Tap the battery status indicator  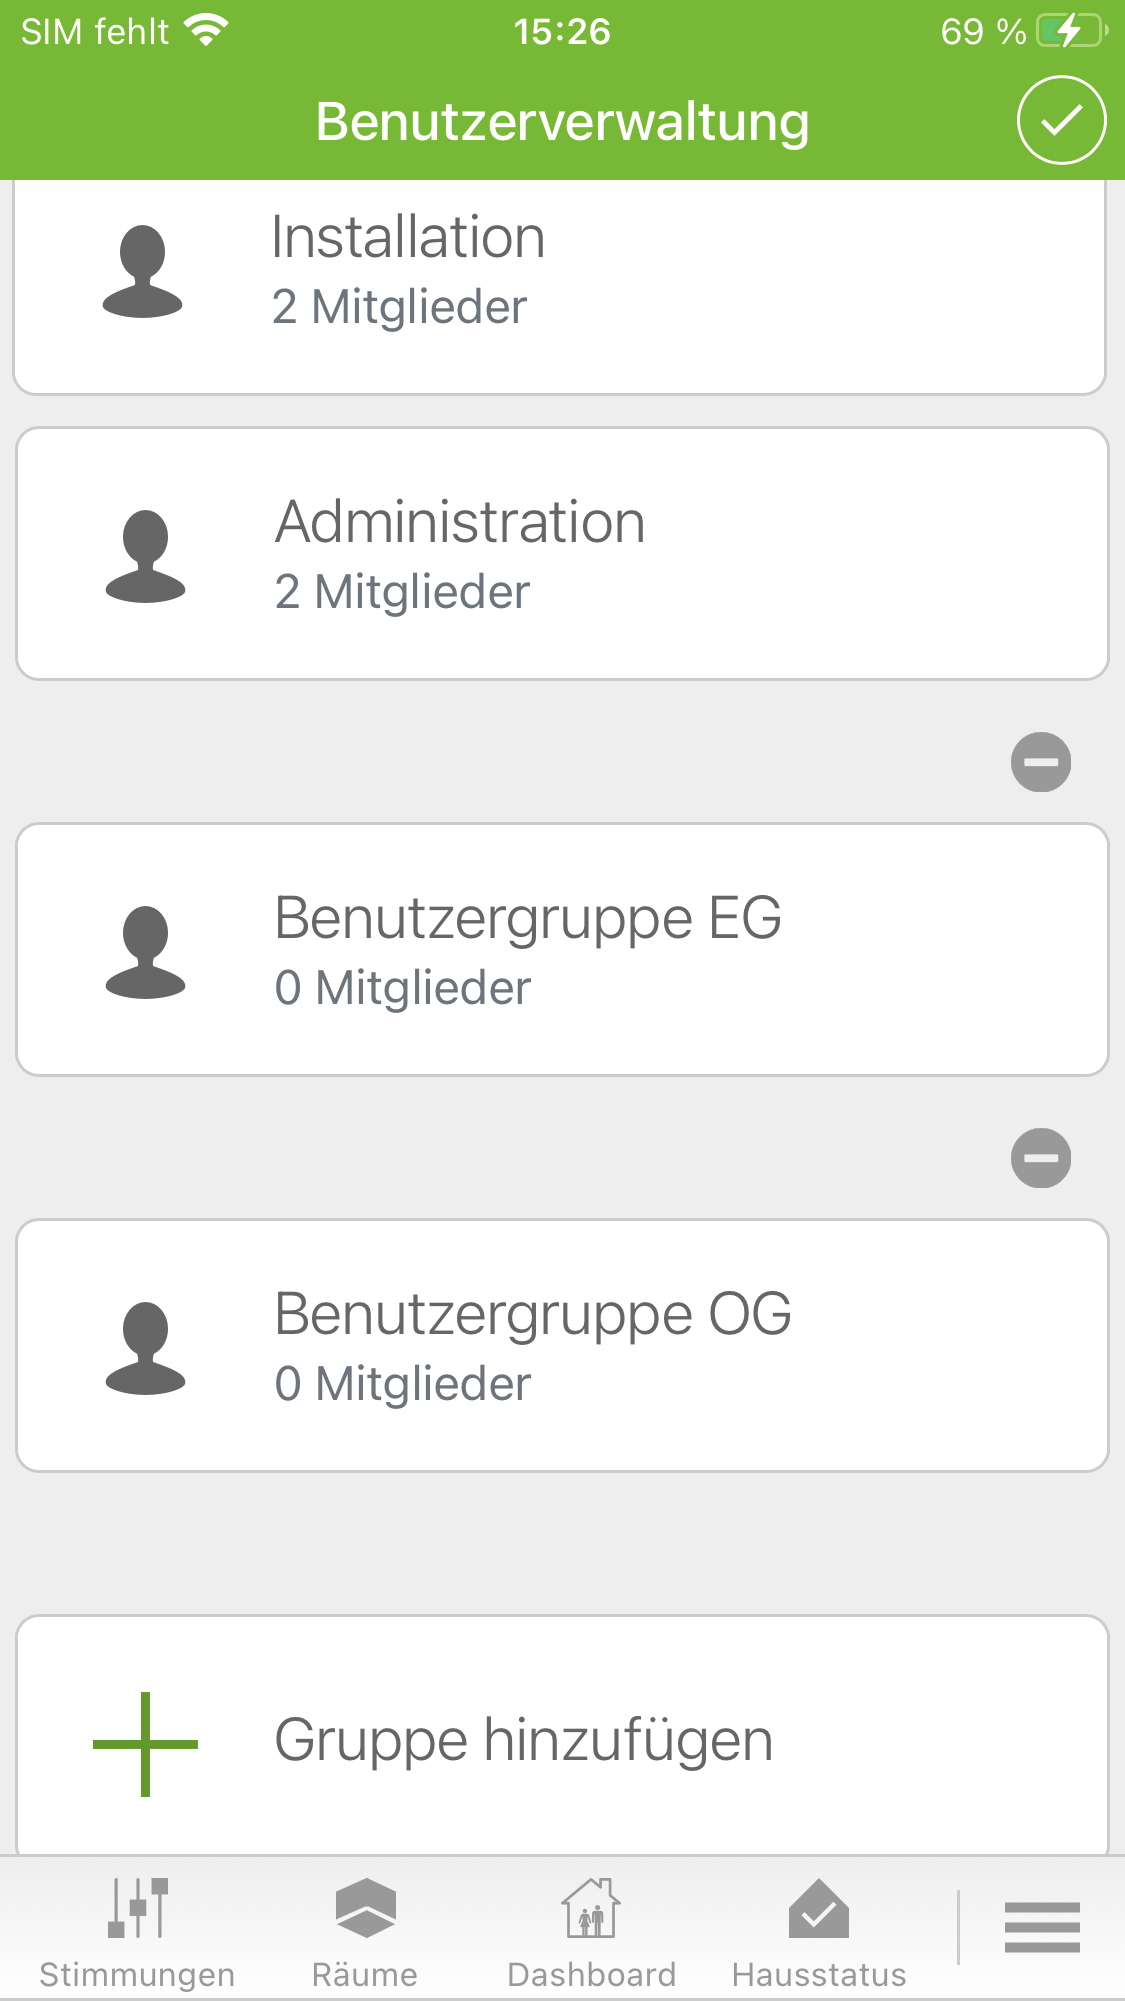coord(1071,31)
